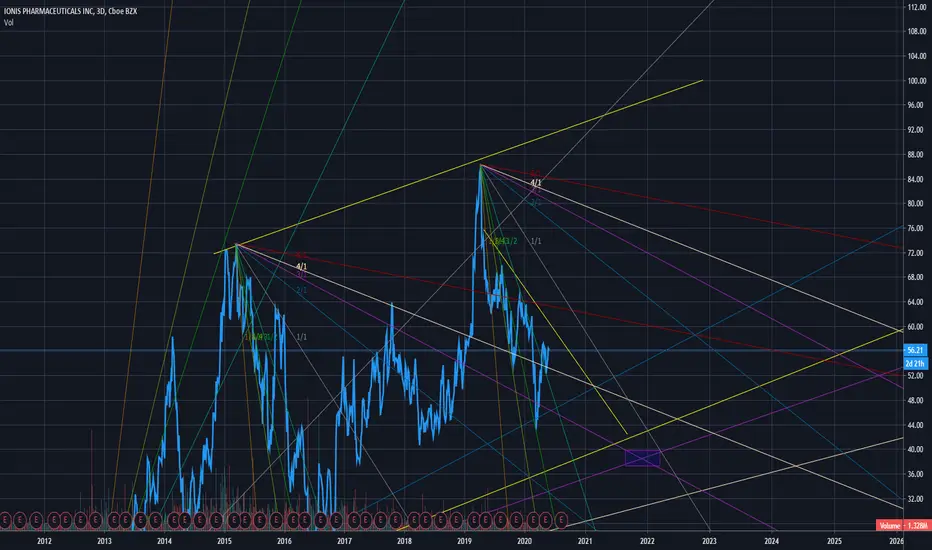The width and height of the screenshot is (932, 550).
Task: Click the 1/1 fan label near 2016
Action: (301, 337)
